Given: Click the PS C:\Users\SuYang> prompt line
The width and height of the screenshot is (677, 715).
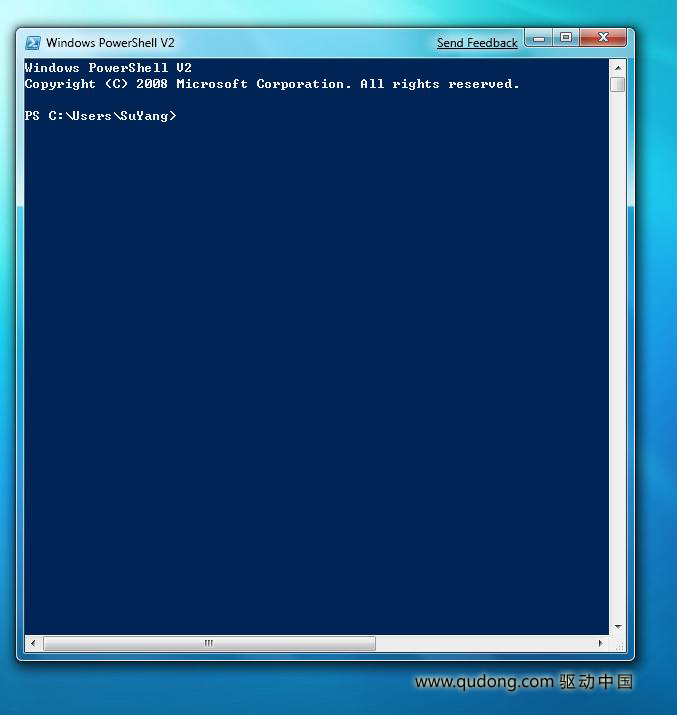Looking at the screenshot, I should click(100, 116).
